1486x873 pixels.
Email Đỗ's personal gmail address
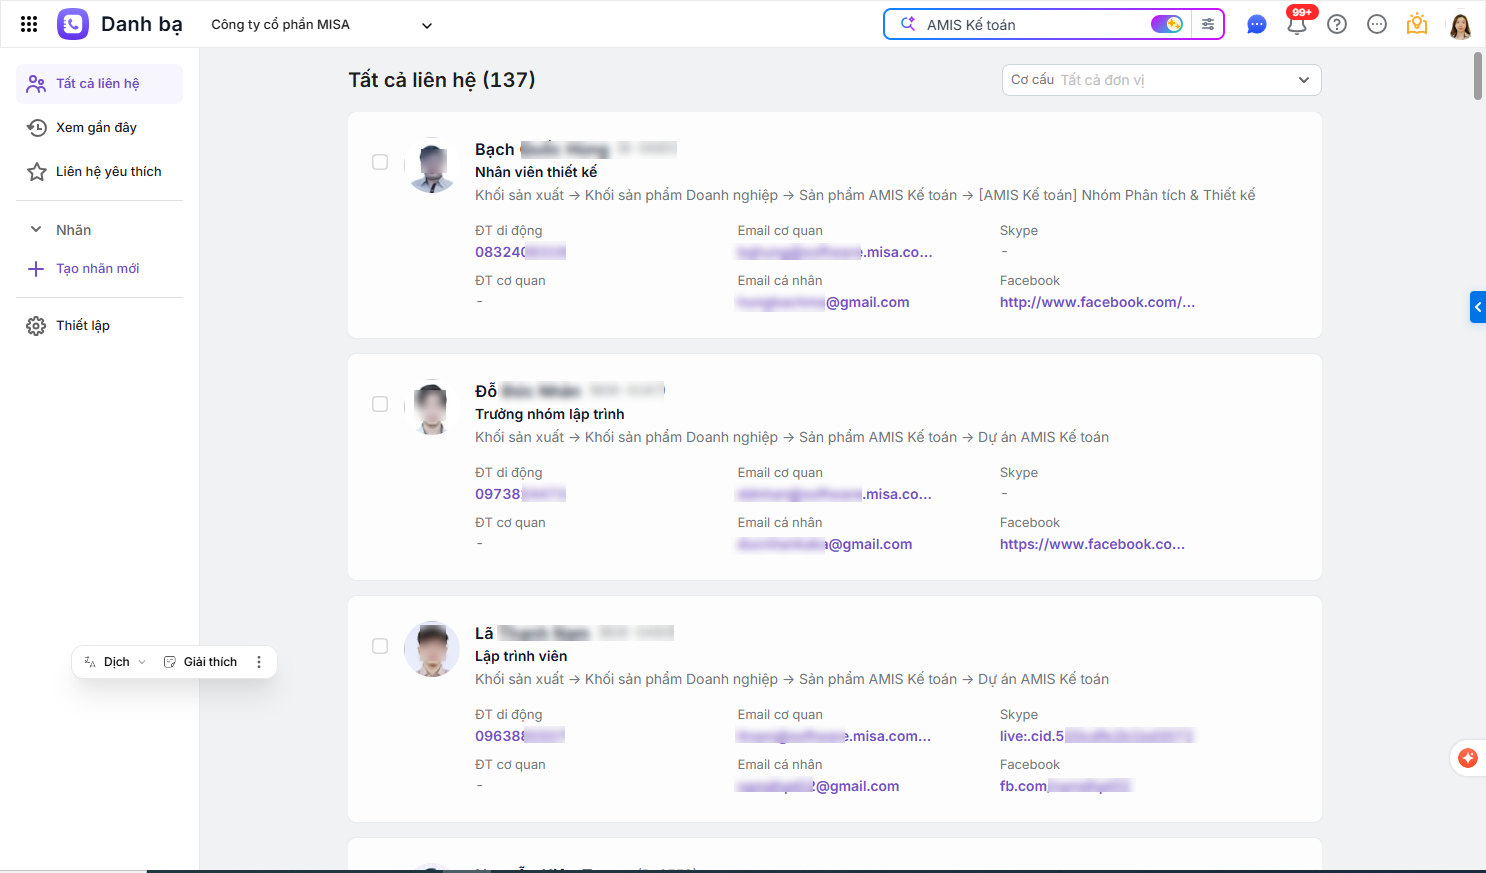click(x=825, y=544)
